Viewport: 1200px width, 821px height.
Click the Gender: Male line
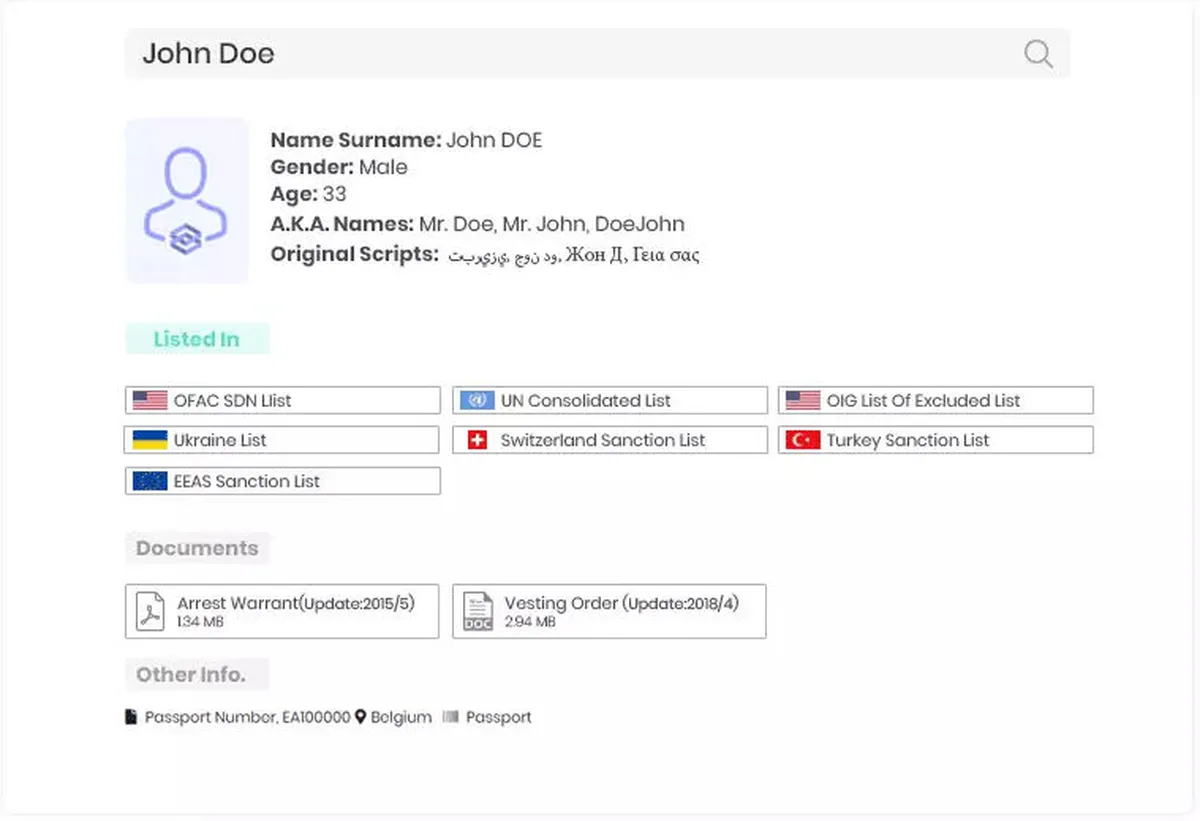(339, 167)
